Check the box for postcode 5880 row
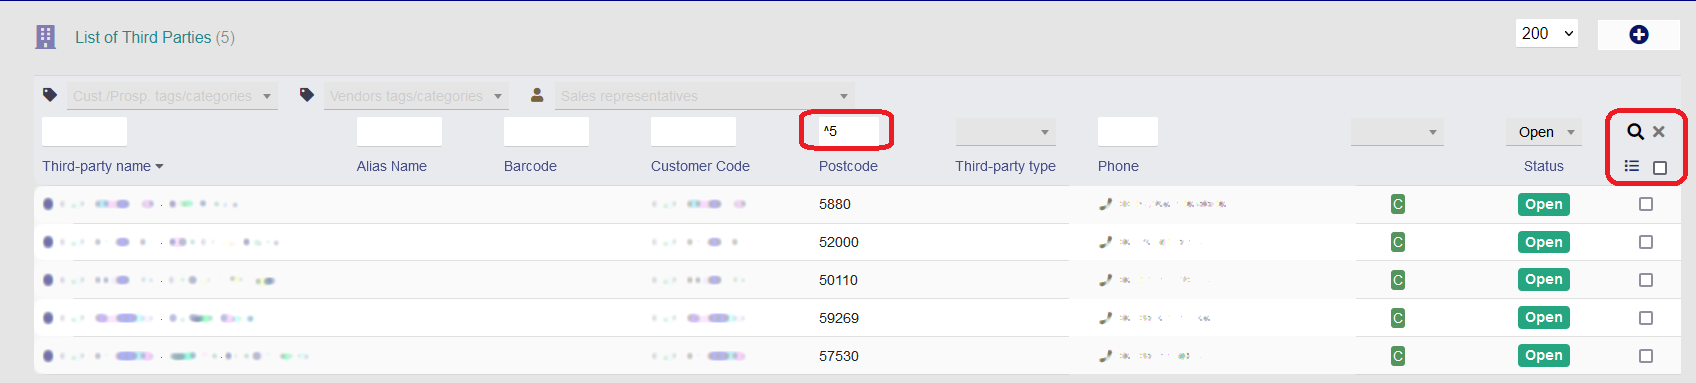This screenshot has width=1696, height=383. (1646, 204)
